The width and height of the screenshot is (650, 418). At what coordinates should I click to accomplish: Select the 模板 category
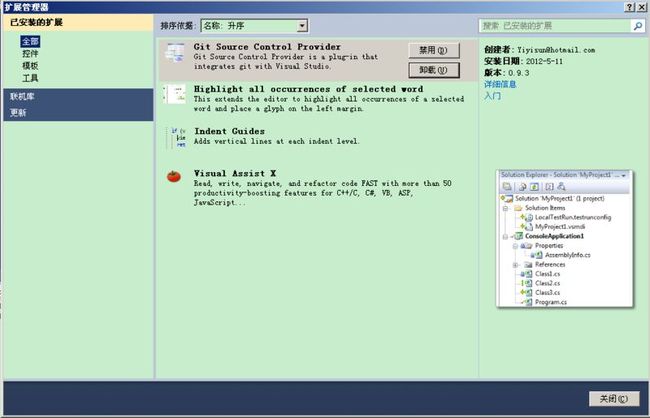[30, 66]
